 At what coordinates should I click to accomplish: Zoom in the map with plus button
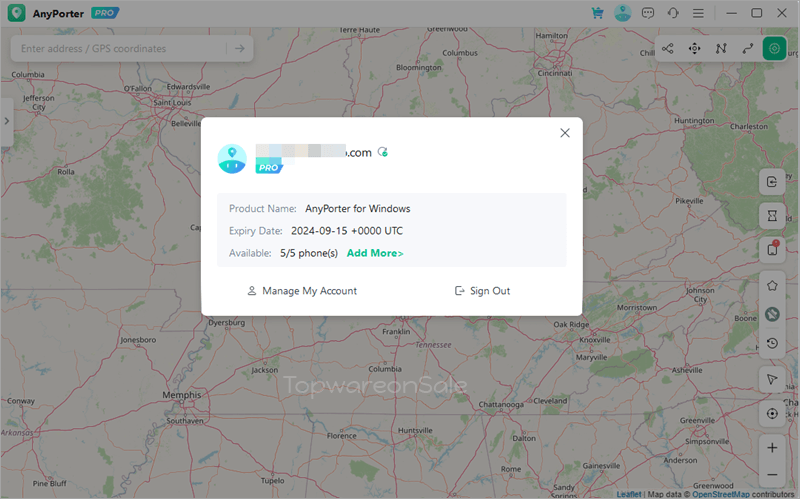(772, 448)
